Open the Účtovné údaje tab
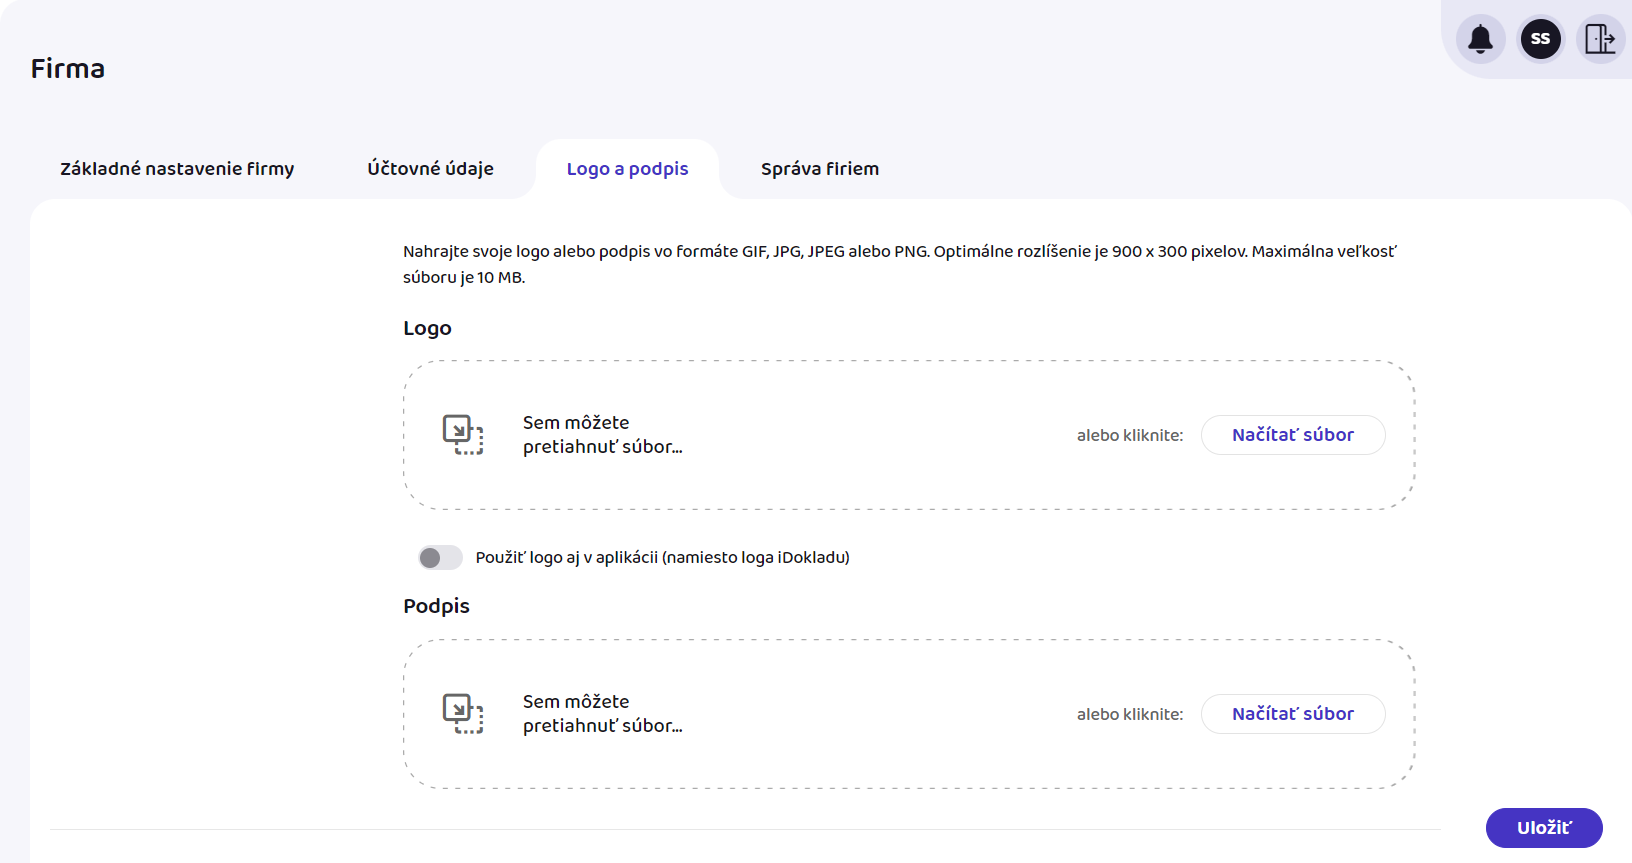 (430, 169)
